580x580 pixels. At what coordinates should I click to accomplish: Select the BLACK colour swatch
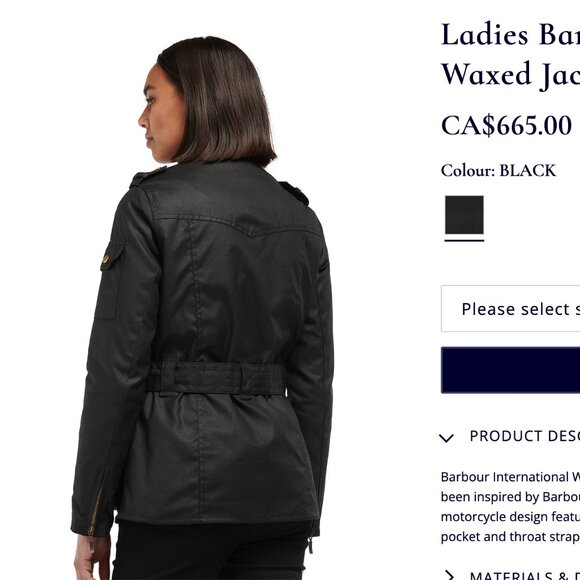point(464,215)
